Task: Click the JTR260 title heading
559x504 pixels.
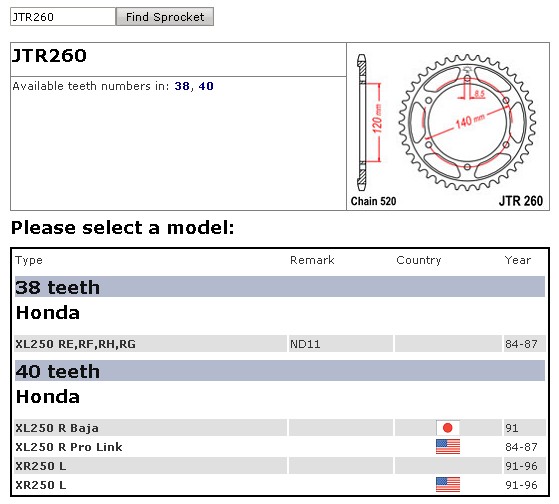Action: [49, 56]
